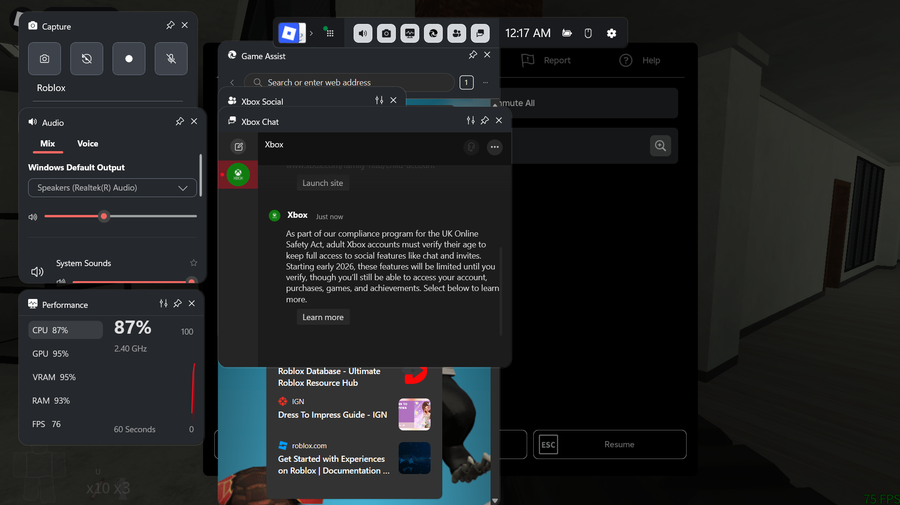Click Launch site button in chat
This screenshot has width=900, height=505.
[323, 183]
